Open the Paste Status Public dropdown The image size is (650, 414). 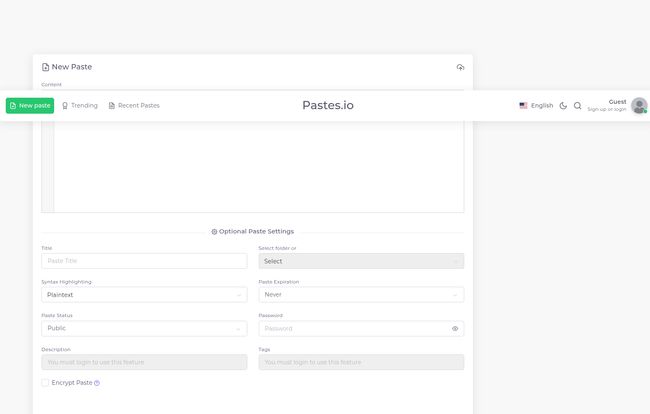point(144,328)
